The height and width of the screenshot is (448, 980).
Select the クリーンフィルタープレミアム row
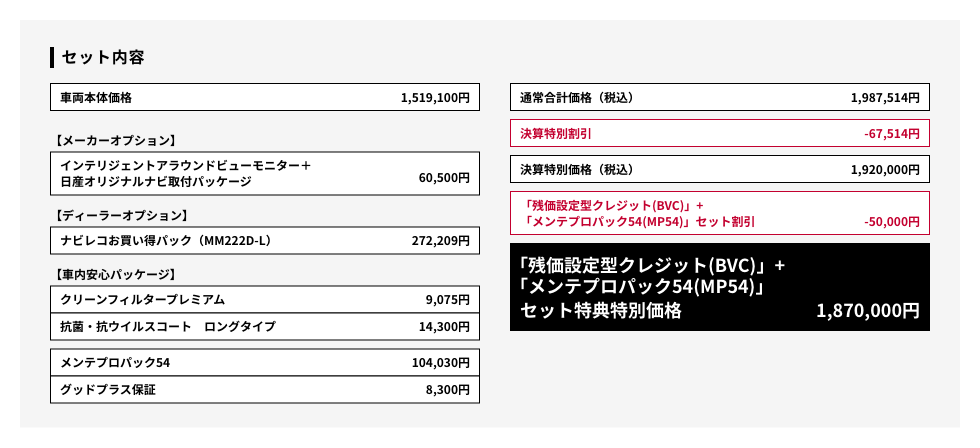point(265,299)
